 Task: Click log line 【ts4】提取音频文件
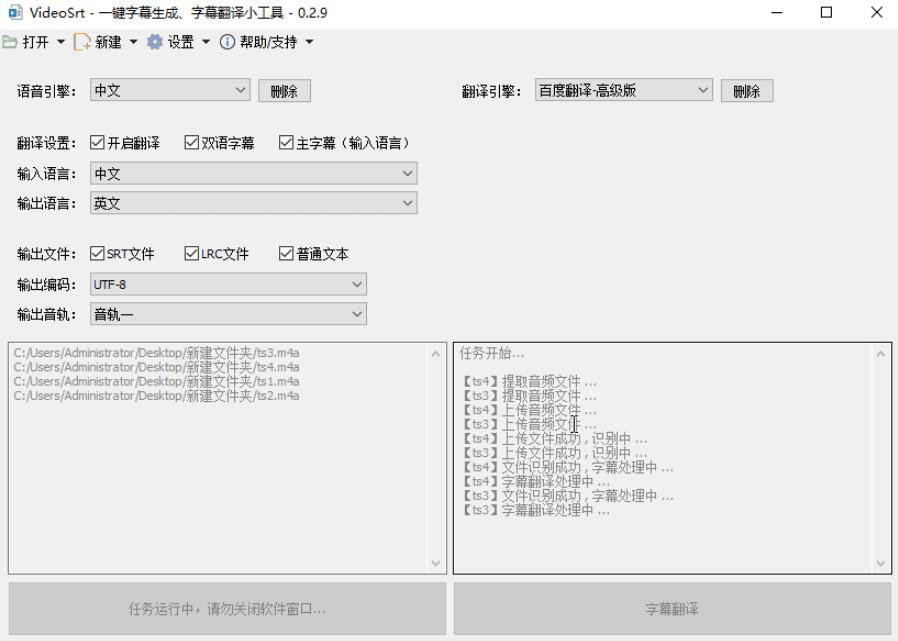529,381
